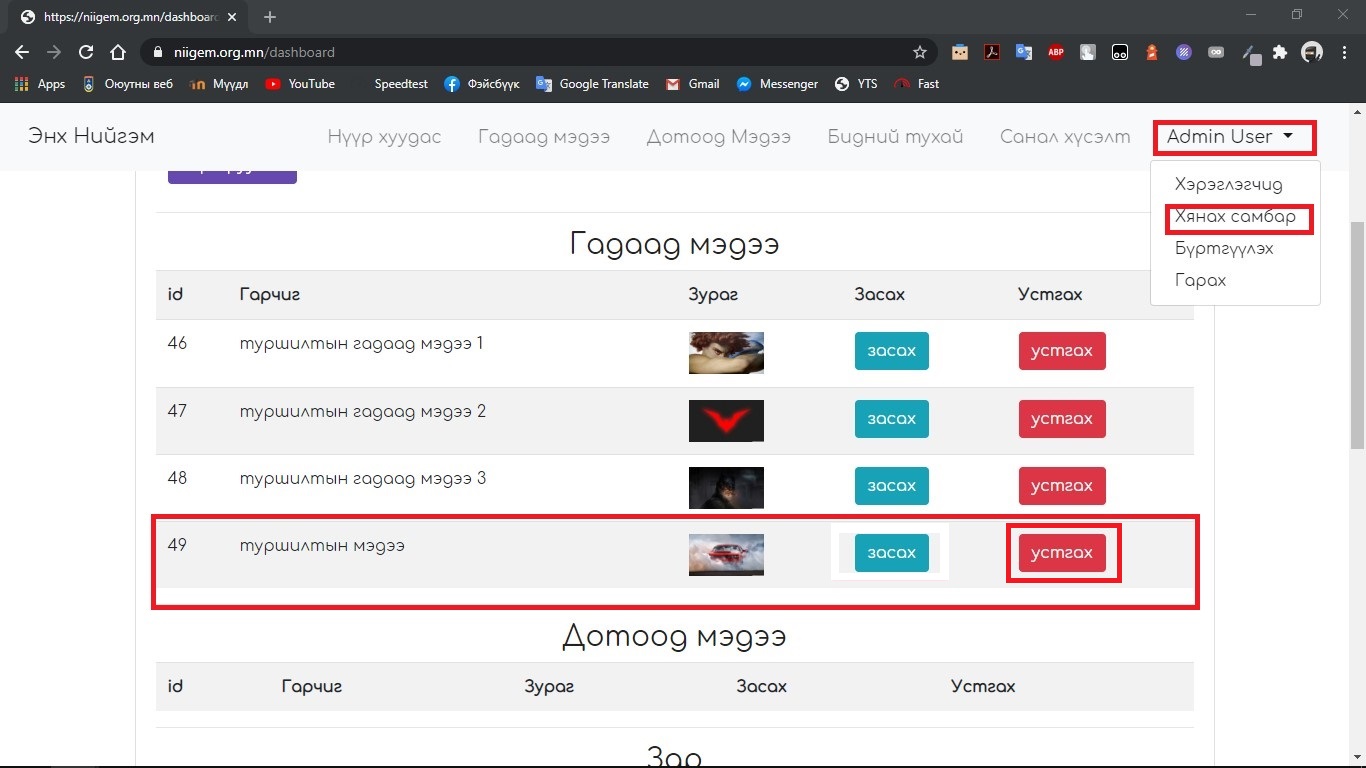The width and height of the screenshot is (1366, 768).
Task: Click the Adobe Acrobat extension icon
Action: (x=991, y=52)
